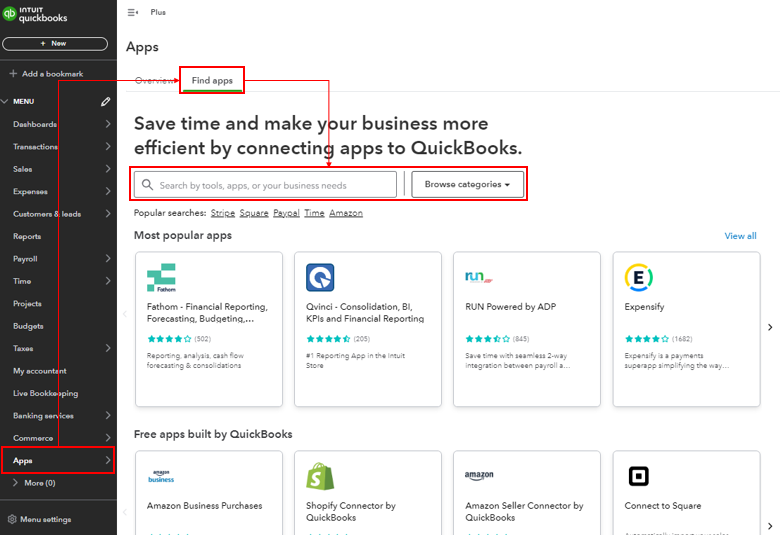The height and width of the screenshot is (535, 780).
Task: Open Reports in the left menu
Action: coord(27,237)
